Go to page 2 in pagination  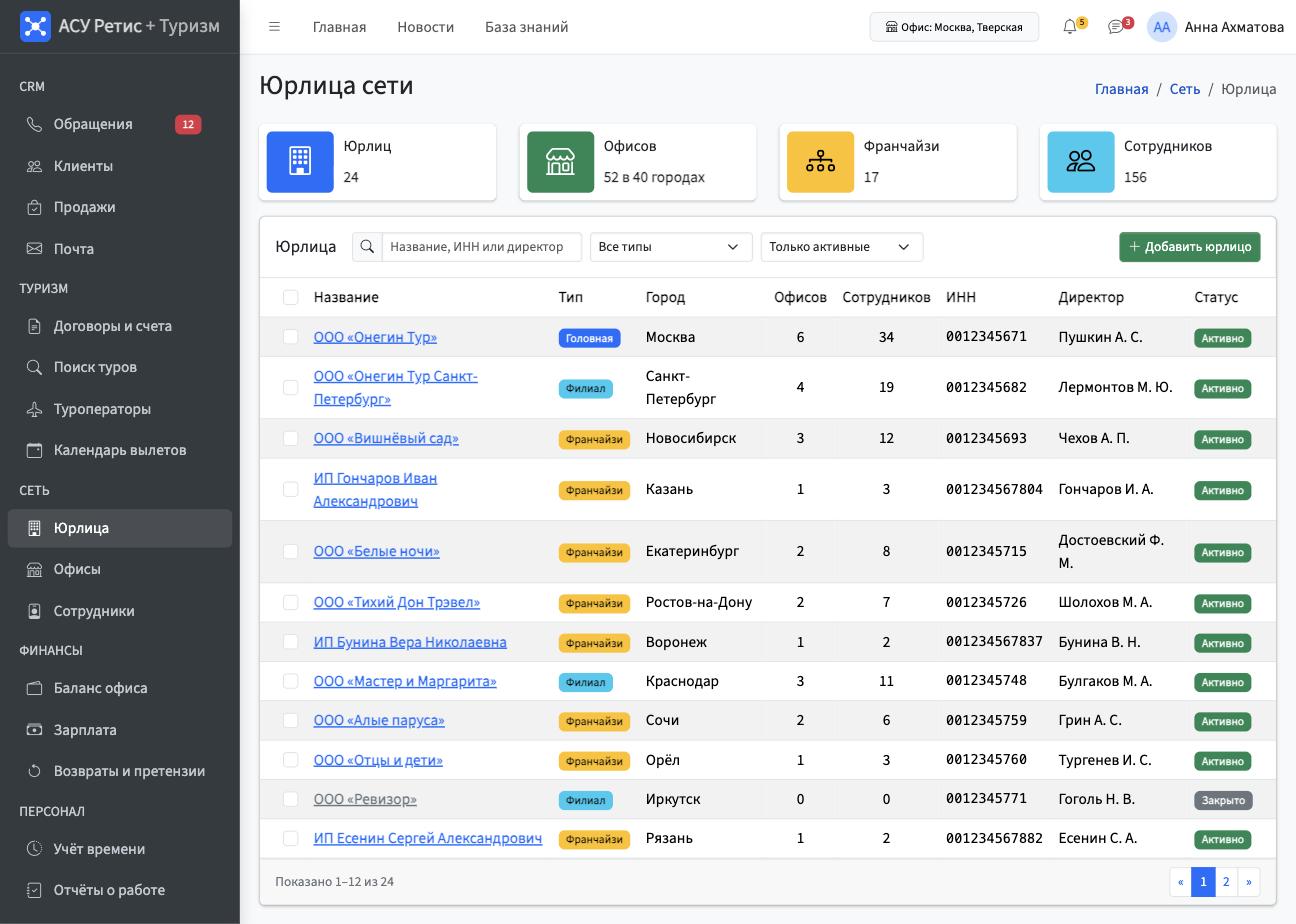(1226, 881)
